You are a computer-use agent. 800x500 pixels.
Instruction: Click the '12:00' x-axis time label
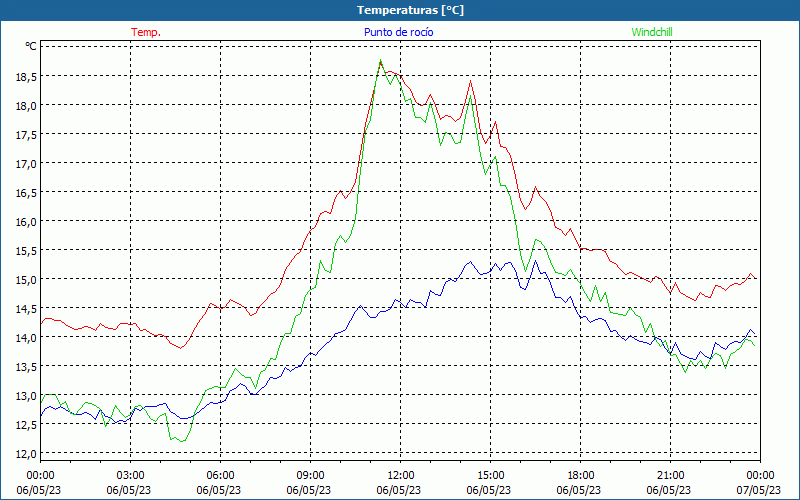[x=401, y=476]
